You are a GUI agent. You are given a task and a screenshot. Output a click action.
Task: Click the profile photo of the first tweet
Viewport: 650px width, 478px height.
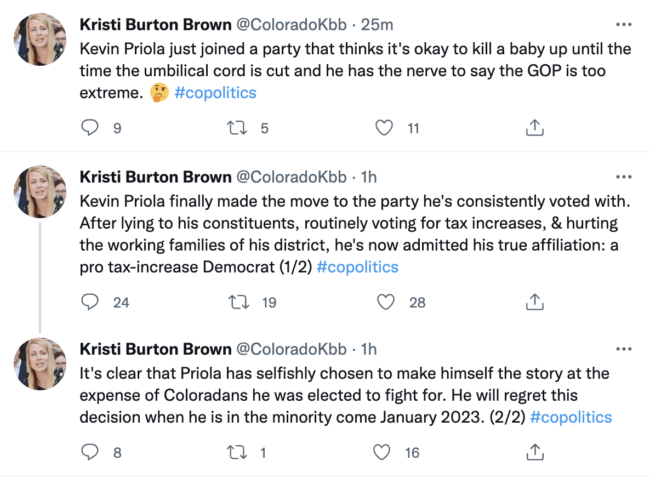click(40, 40)
